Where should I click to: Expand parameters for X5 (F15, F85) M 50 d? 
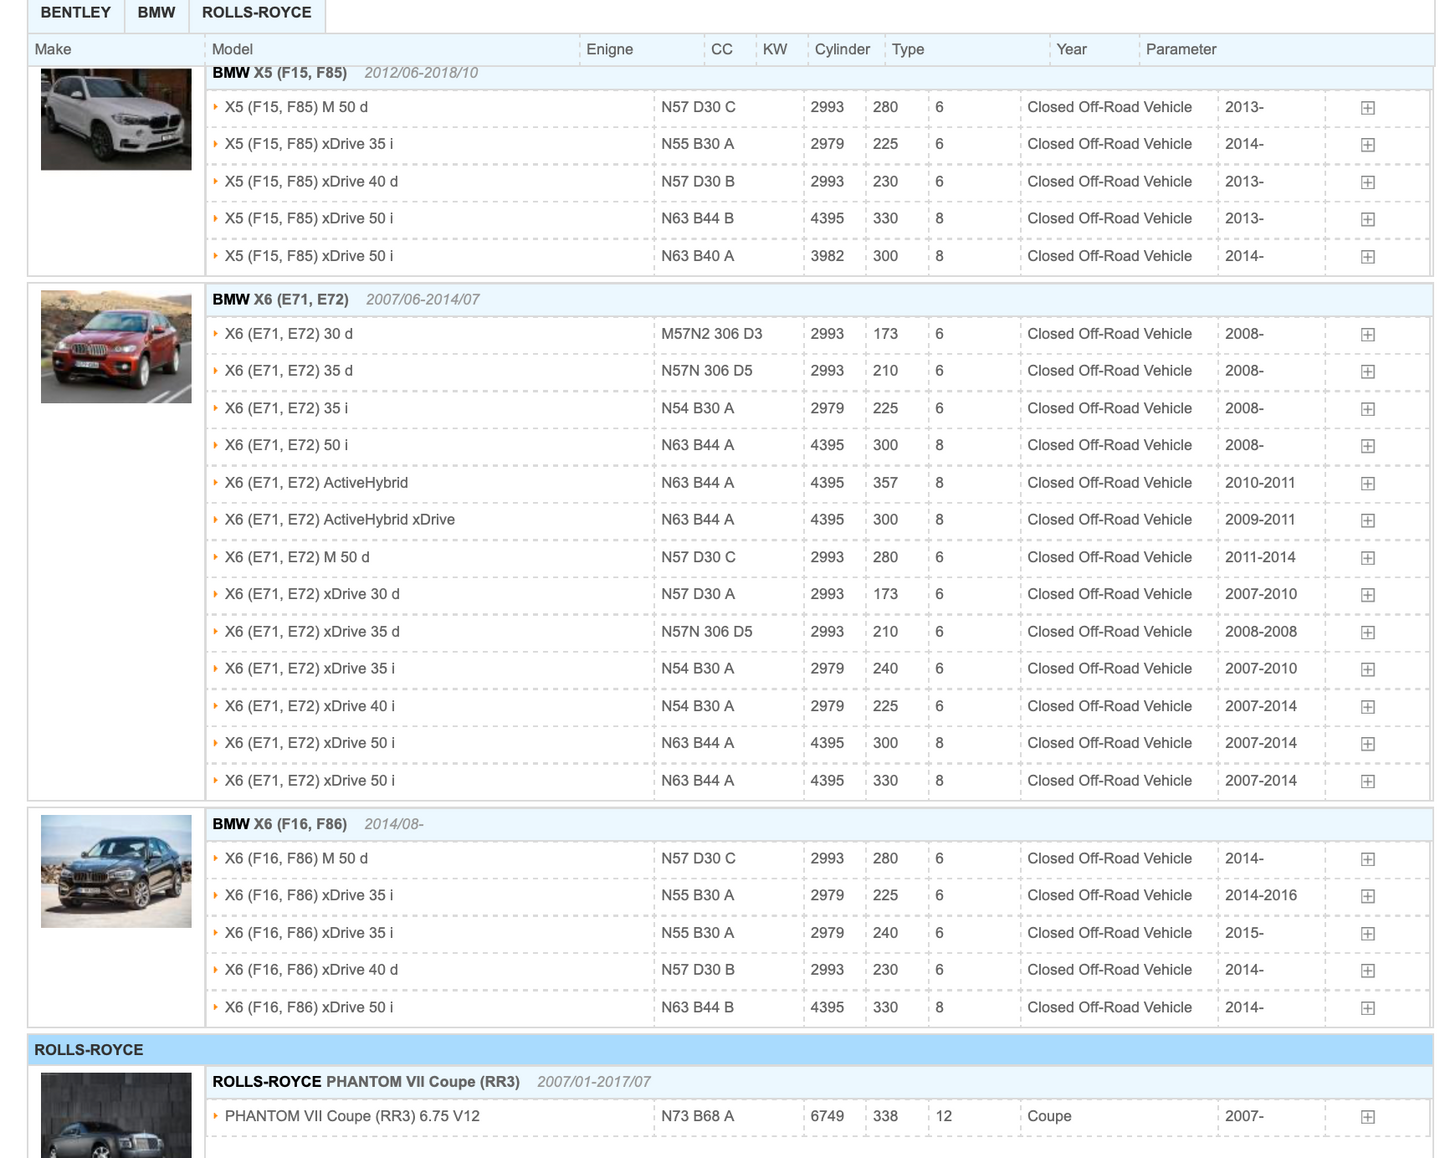coord(1367,108)
